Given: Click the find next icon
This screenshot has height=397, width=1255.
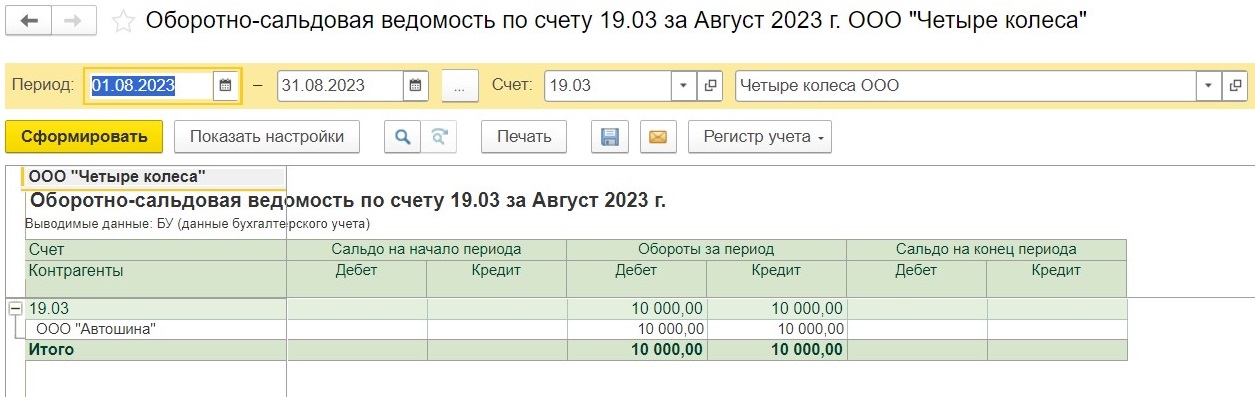Looking at the screenshot, I should coord(438,137).
